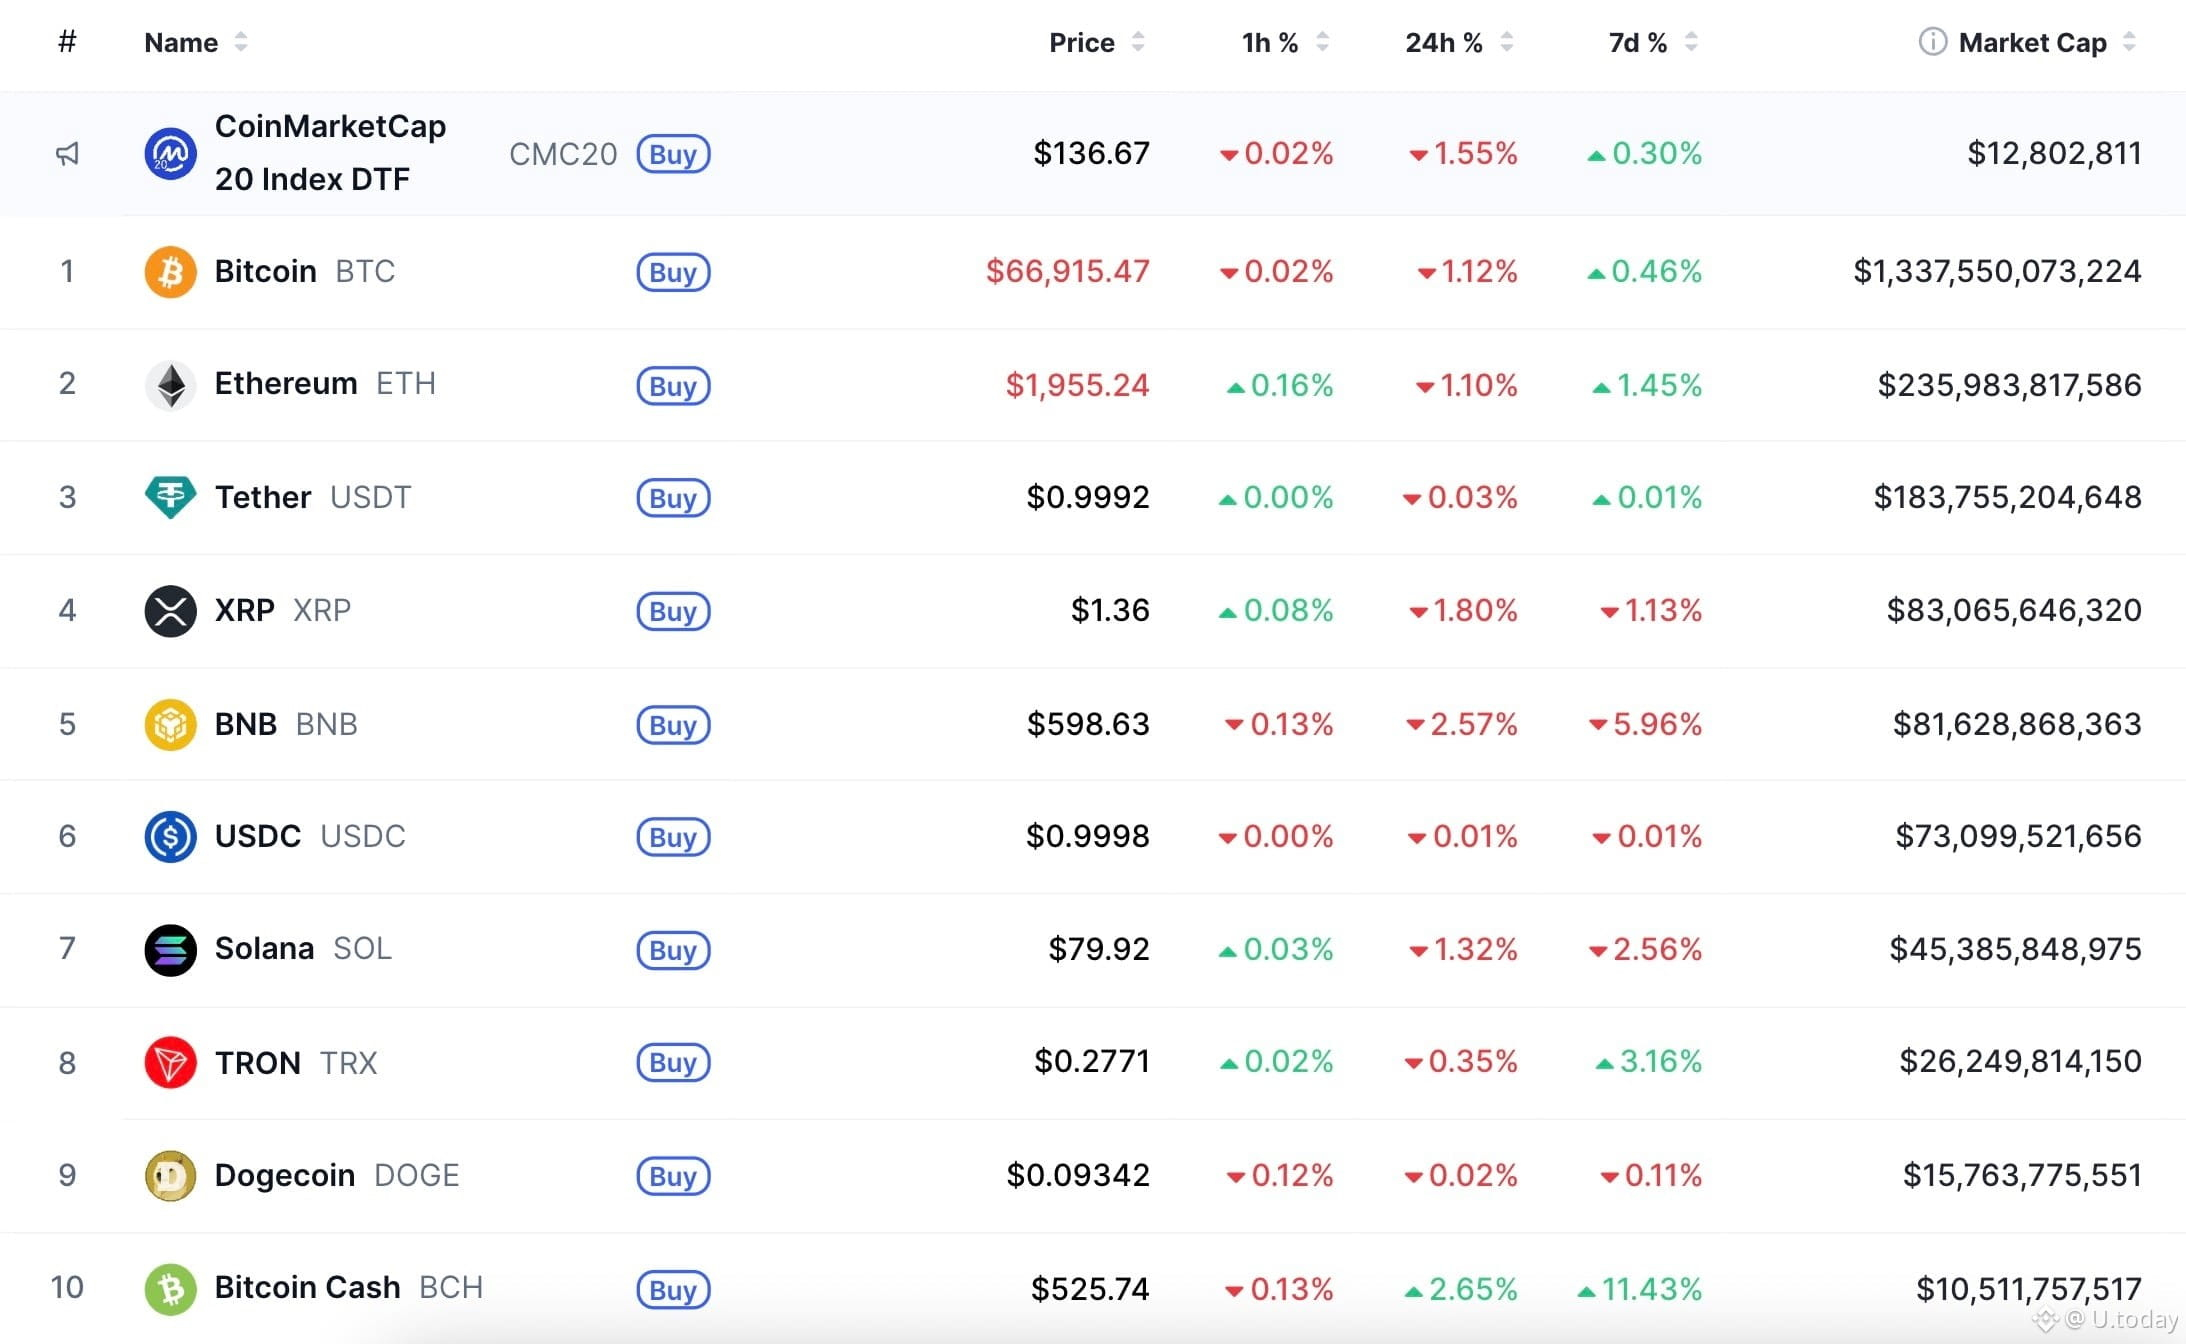2186x1344 pixels.
Task: Click the # rank column header
Action: pyautogui.click(x=67, y=42)
